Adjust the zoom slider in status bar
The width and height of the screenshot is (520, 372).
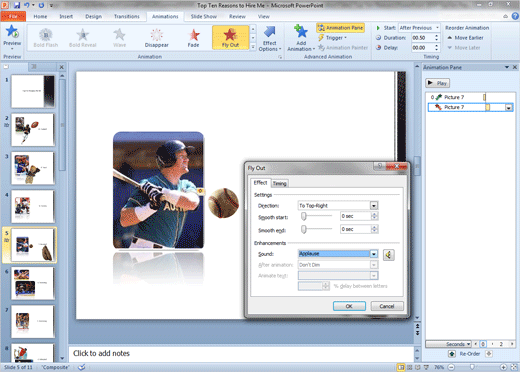pyautogui.click(x=473, y=367)
